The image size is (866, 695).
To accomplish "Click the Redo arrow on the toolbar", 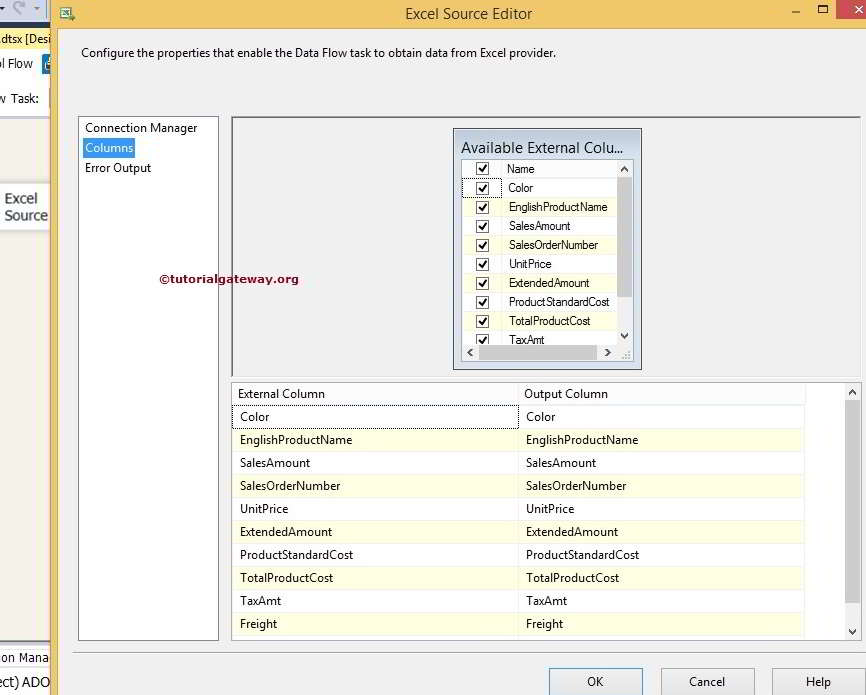I will coord(17,7).
